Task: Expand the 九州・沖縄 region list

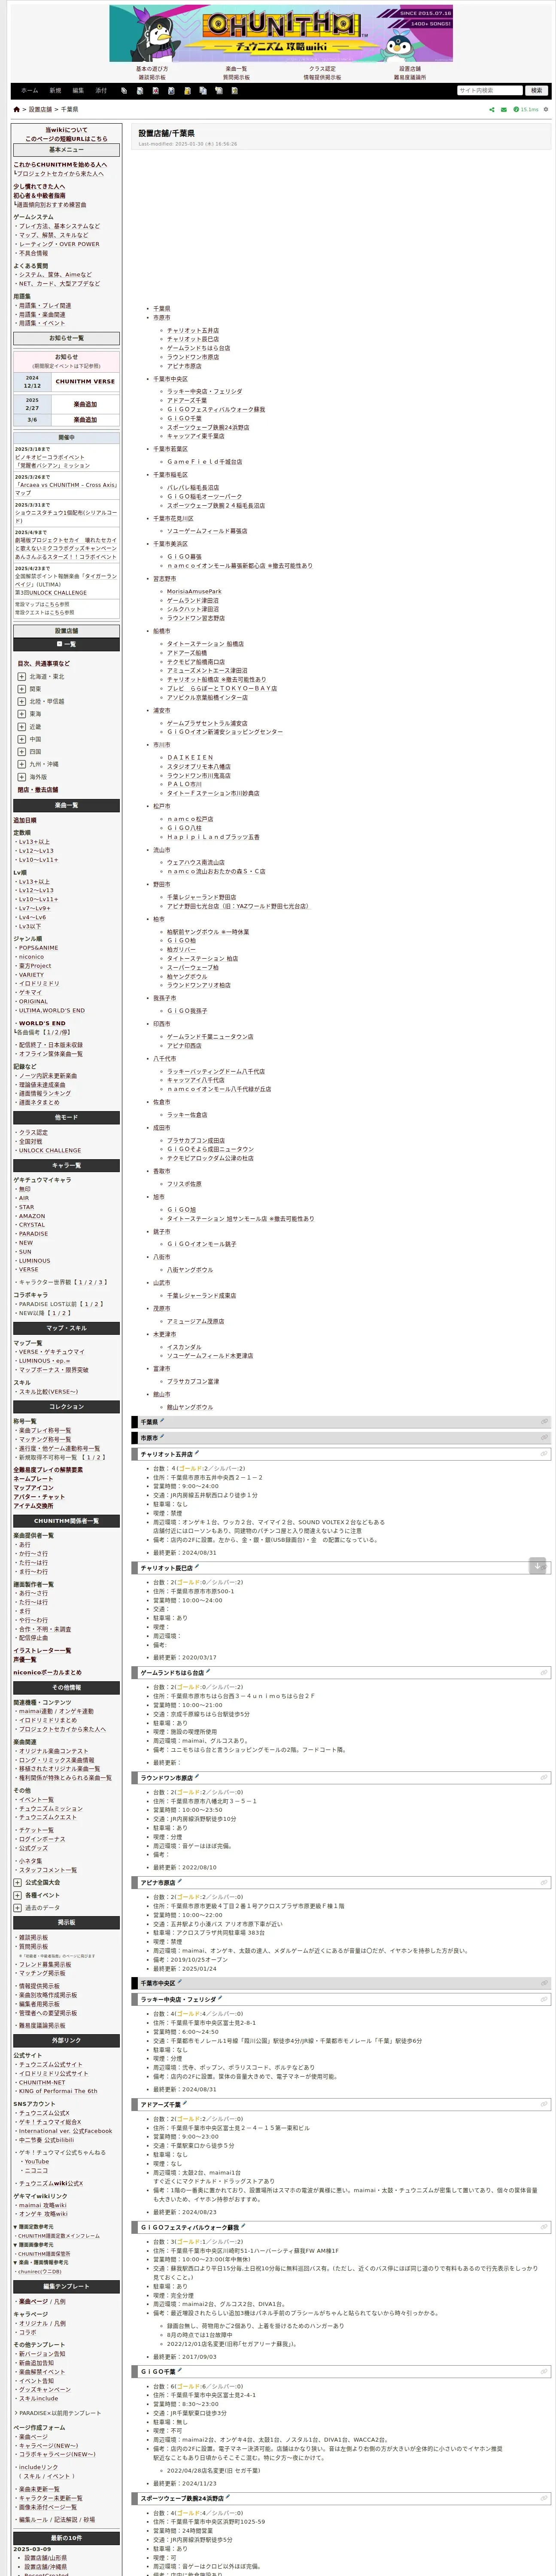Action: pyautogui.click(x=21, y=764)
